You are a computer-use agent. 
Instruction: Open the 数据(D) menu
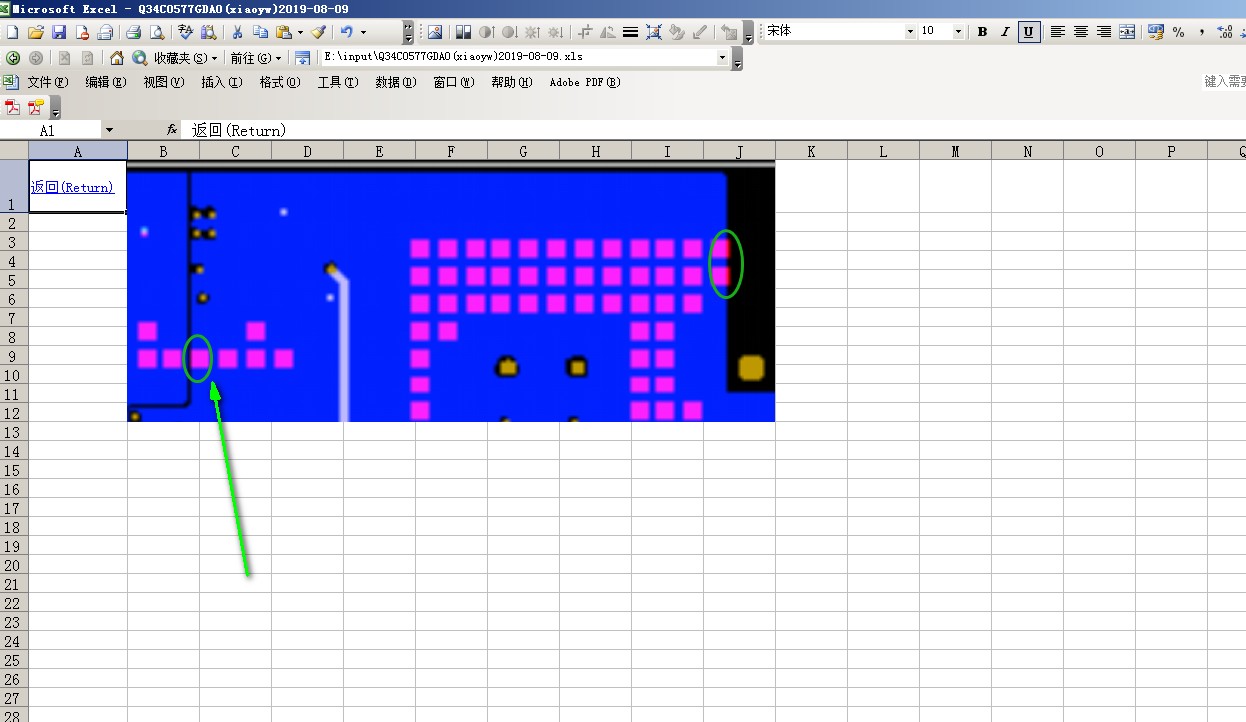click(x=396, y=82)
